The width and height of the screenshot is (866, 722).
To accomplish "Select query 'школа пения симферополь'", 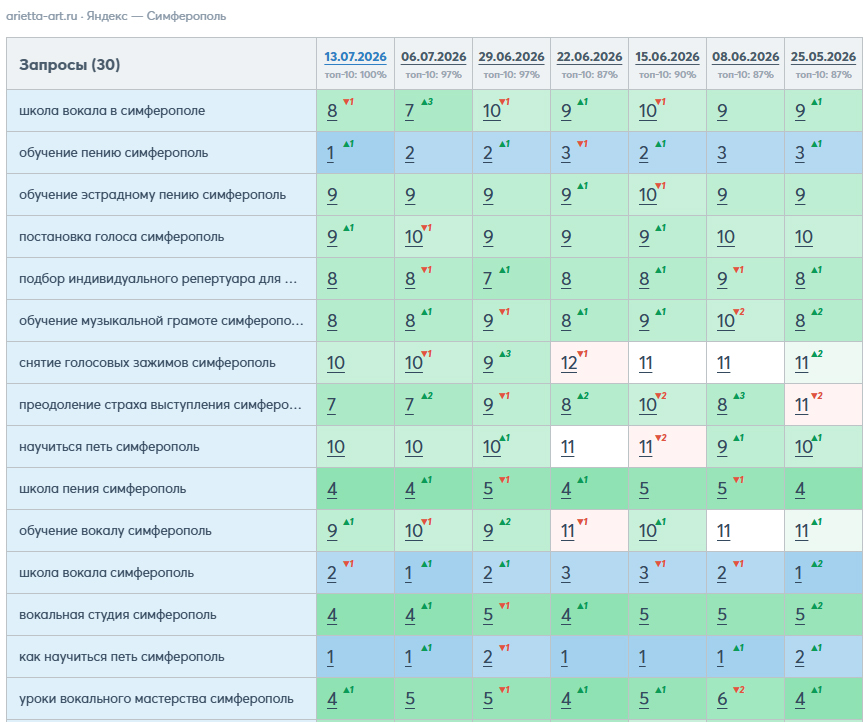I will click(x=103, y=488).
